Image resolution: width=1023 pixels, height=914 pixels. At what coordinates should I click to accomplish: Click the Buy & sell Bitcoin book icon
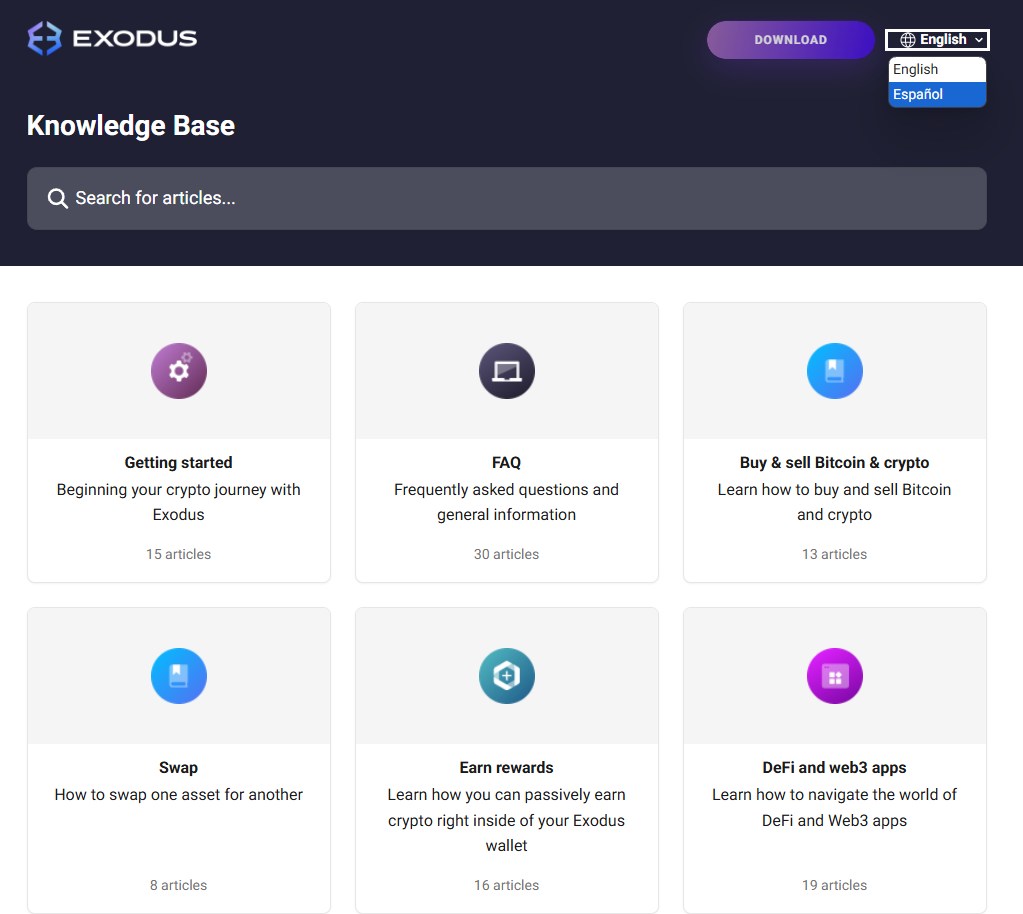coord(834,371)
